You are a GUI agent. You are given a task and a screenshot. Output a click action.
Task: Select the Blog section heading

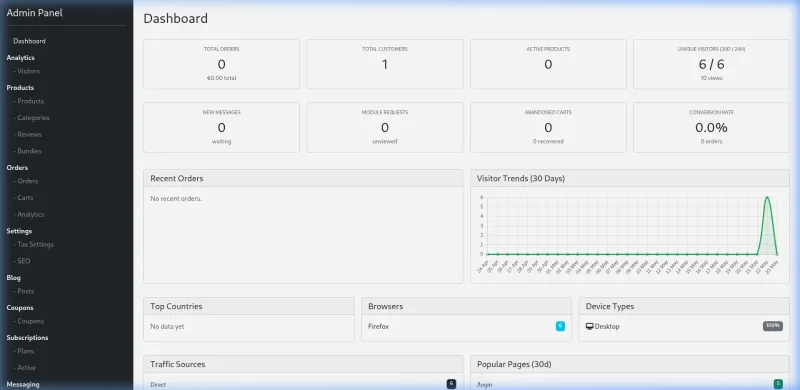[14, 278]
